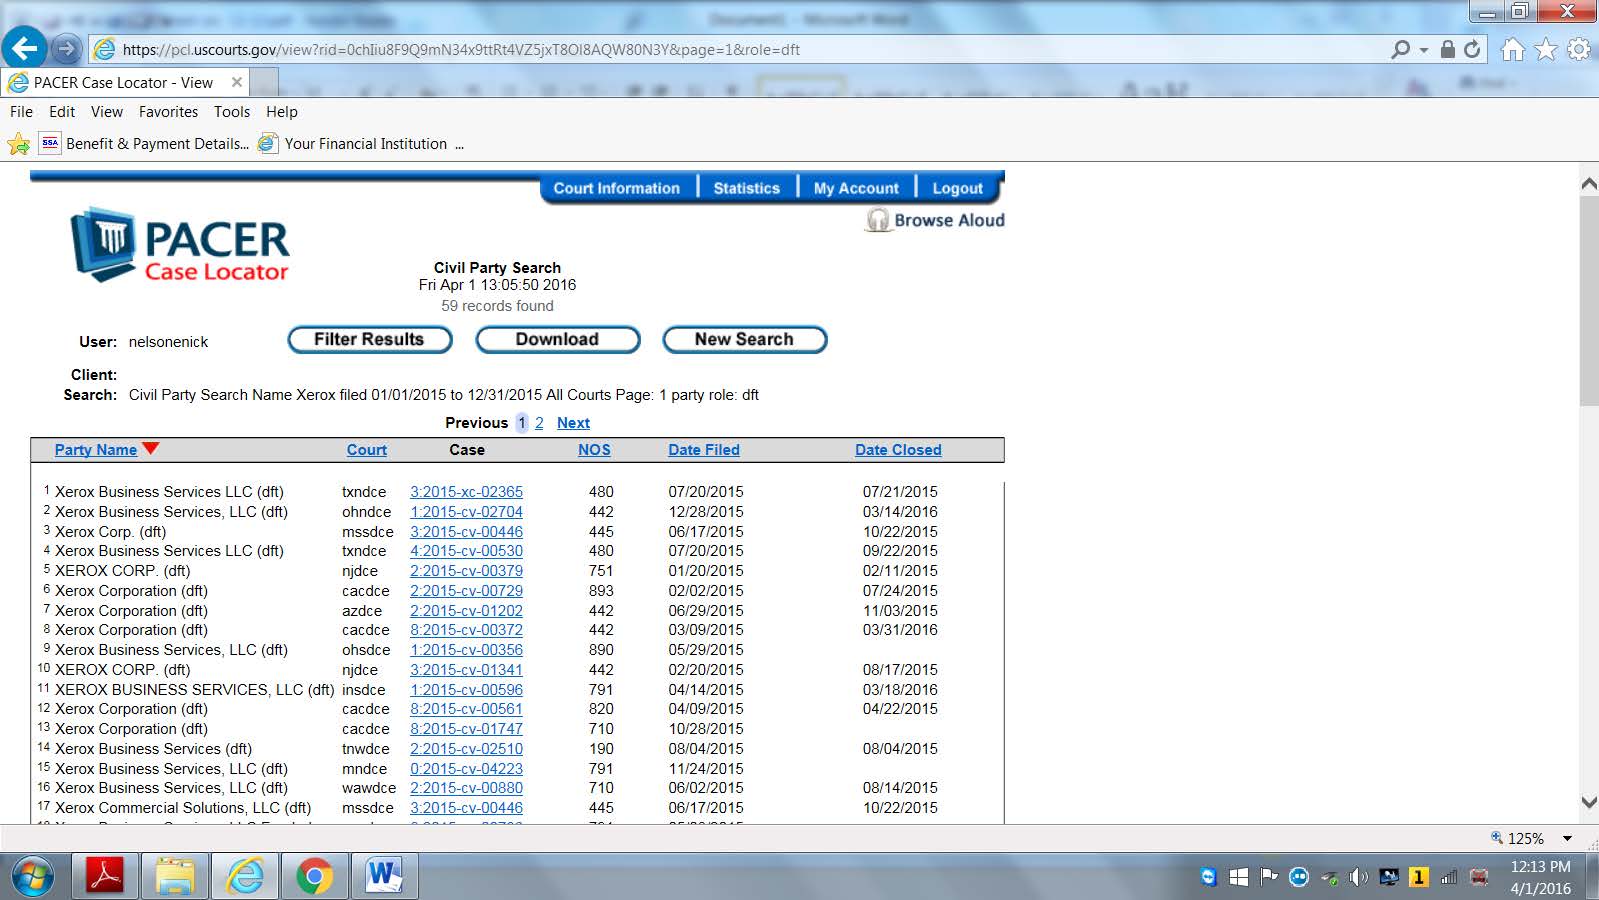Open the Favorites menu

coord(168,112)
